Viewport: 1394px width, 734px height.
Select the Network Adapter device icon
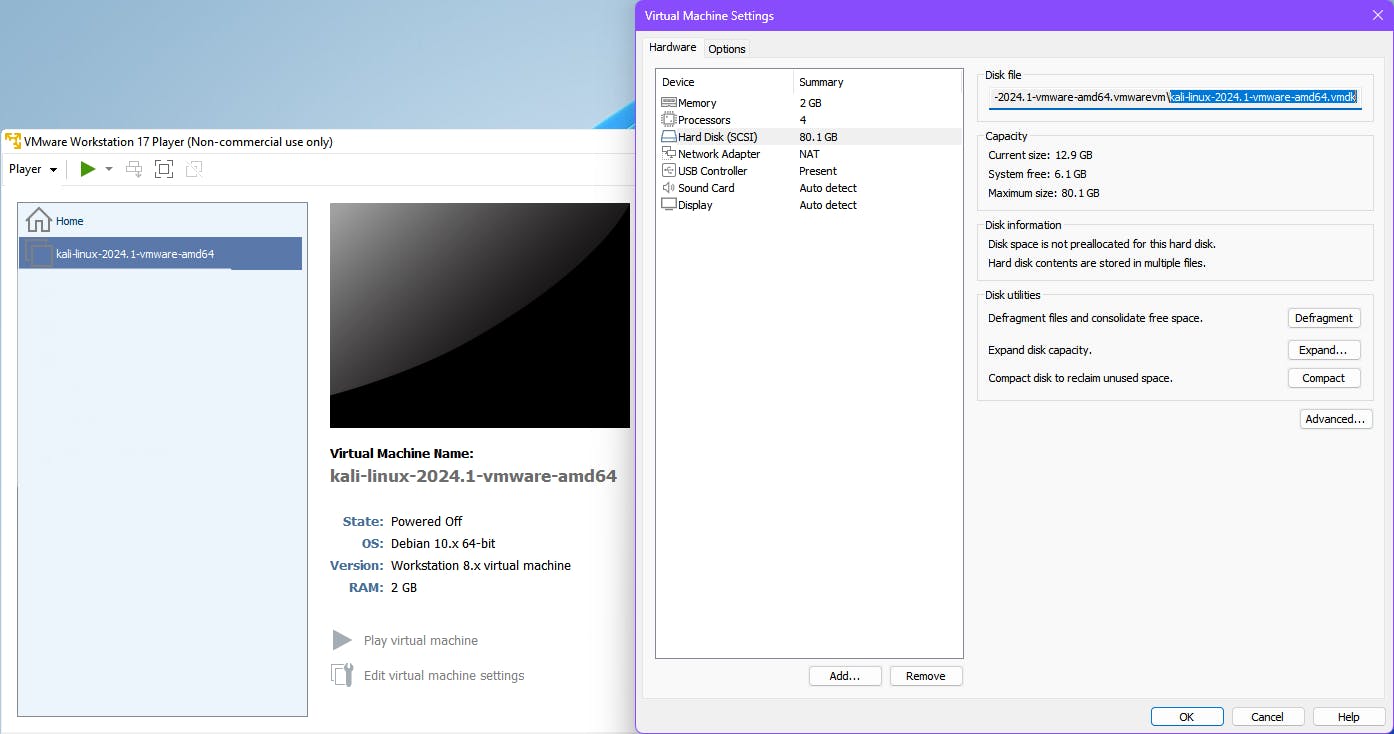(x=669, y=154)
